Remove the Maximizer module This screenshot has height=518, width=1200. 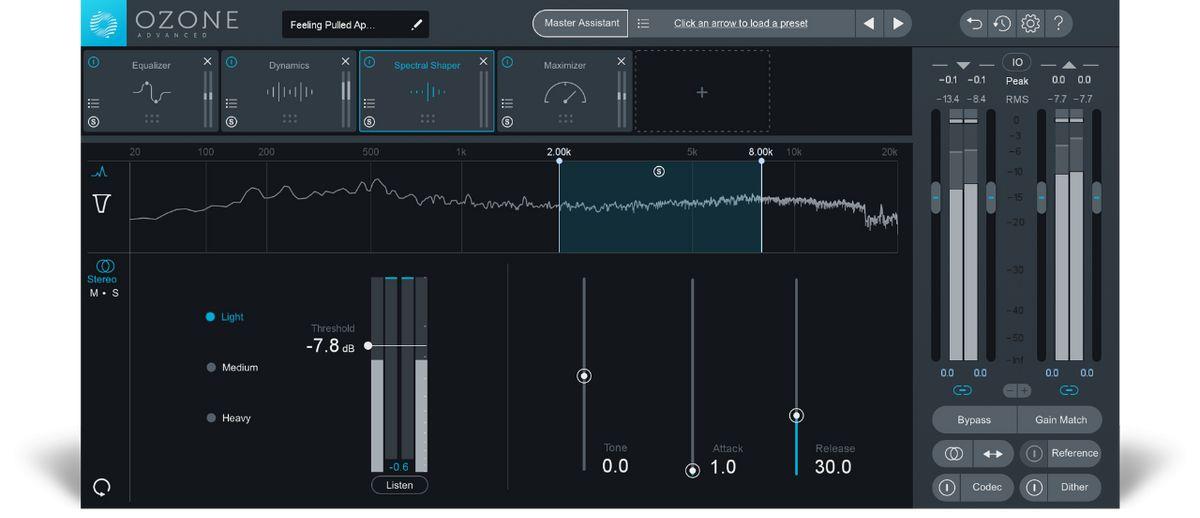(622, 62)
